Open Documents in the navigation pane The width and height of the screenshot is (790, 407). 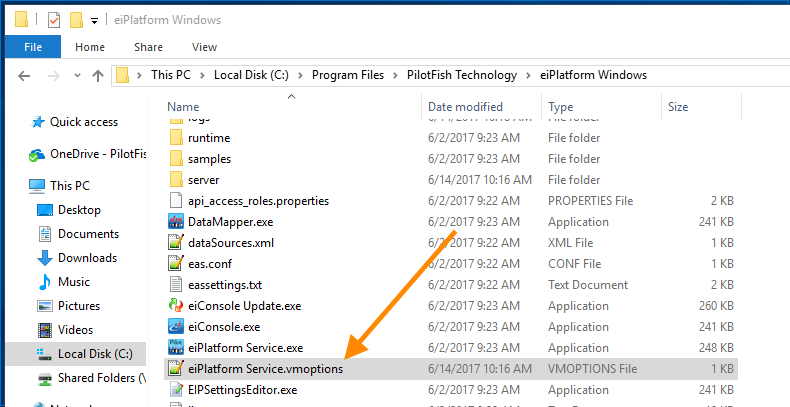tap(88, 234)
